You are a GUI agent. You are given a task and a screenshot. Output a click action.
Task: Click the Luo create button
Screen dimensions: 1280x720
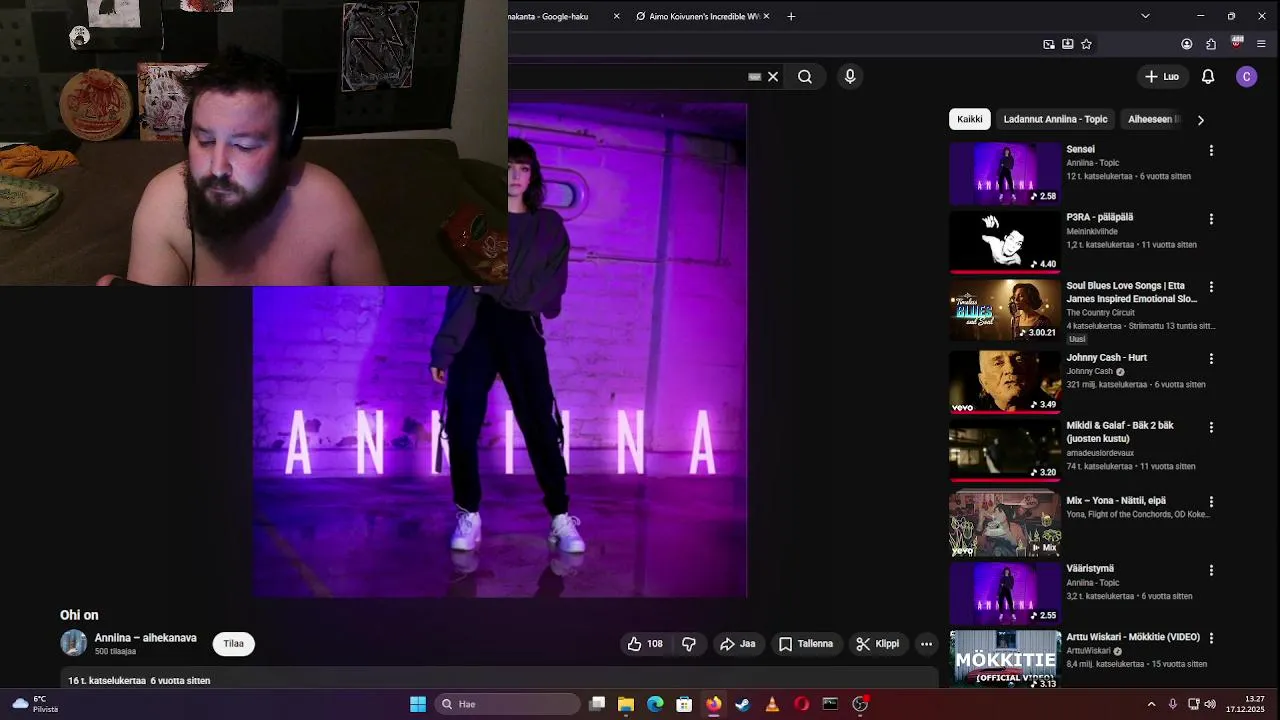[1162, 77]
